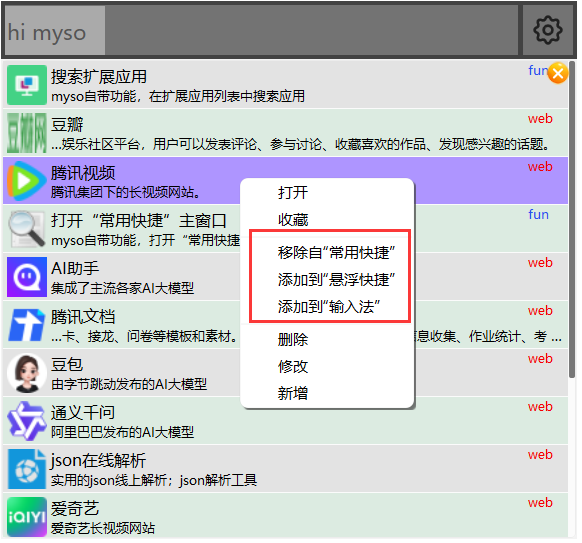The image size is (582, 543).
Task: Click description myso自带功能，在扩展应用列表中搜索应用
Action: [178, 97]
